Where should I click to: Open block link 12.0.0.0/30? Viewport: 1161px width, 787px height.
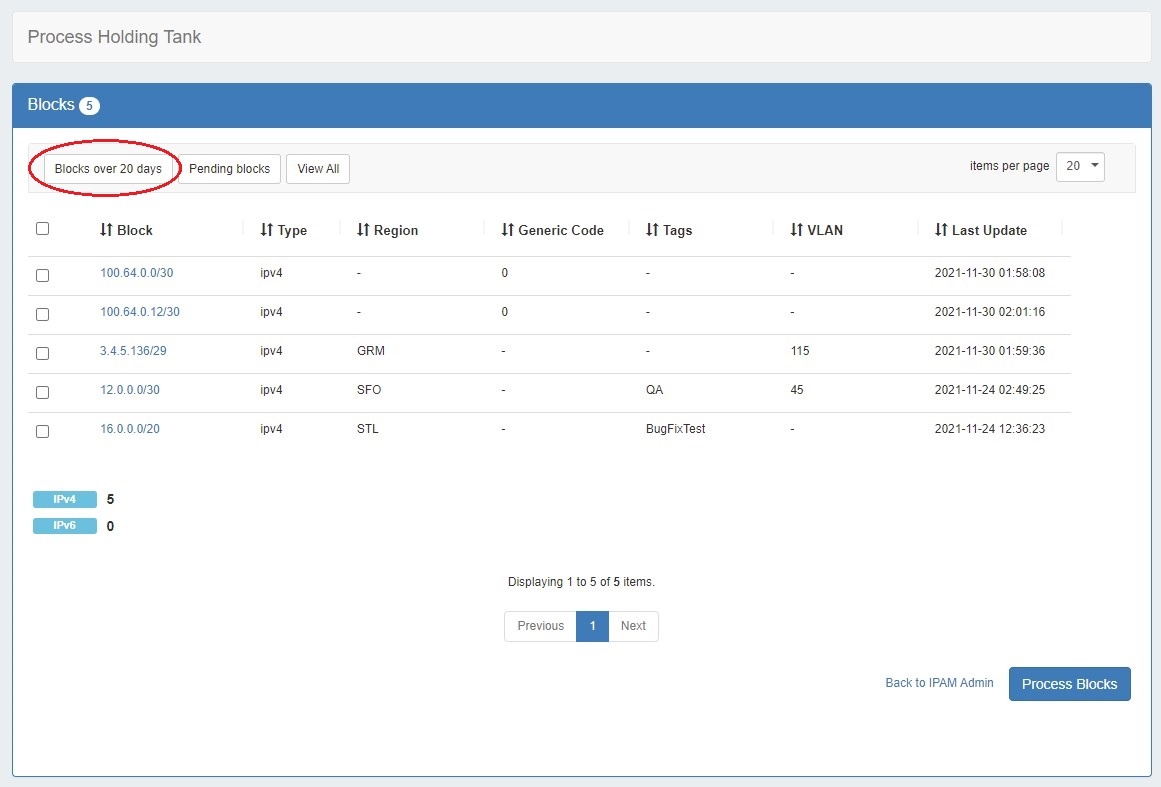(130, 390)
